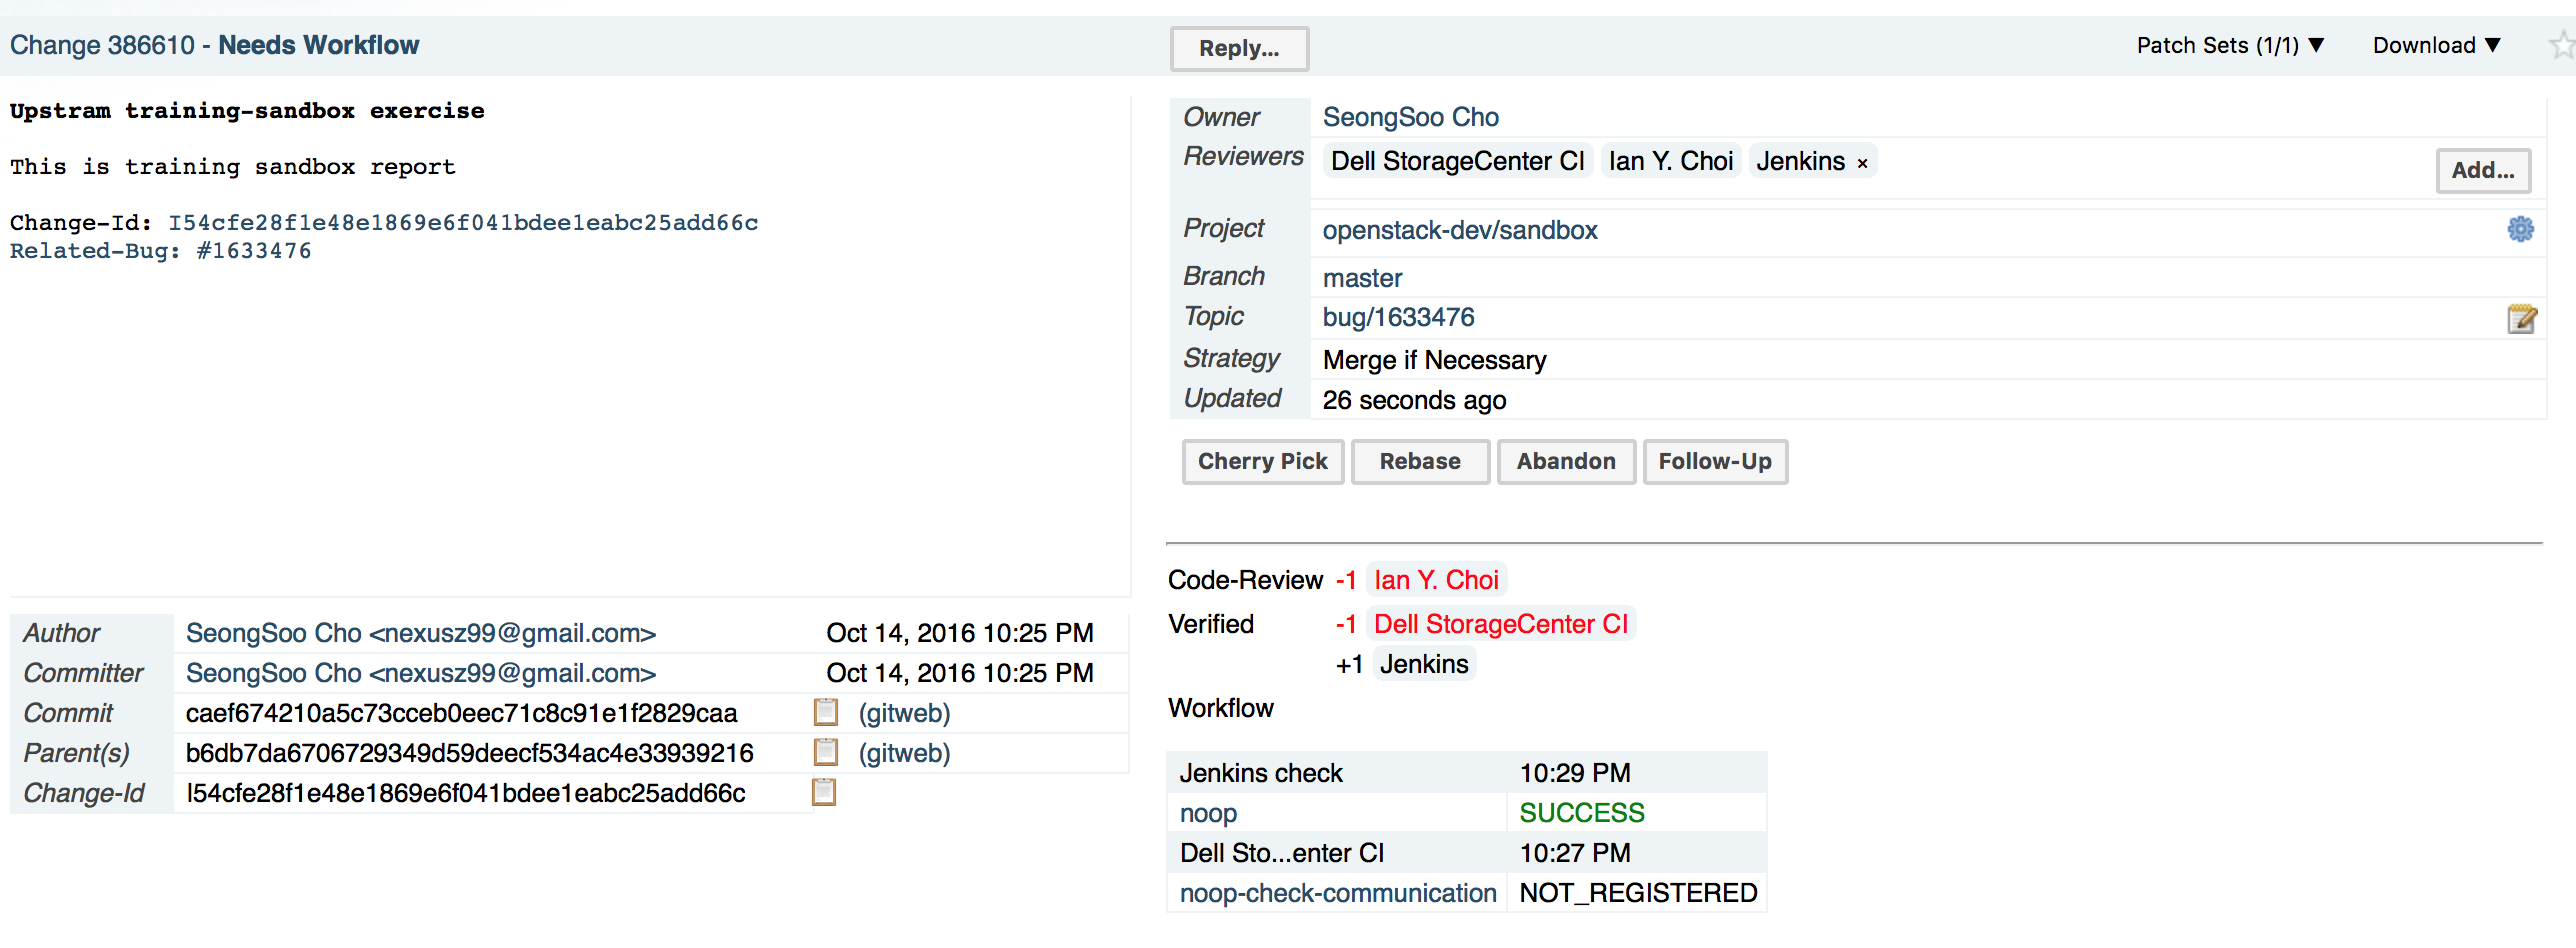This screenshot has height=948, width=2576.
Task: Click the project settings gear icon
Action: click(x=2520, y=229)
